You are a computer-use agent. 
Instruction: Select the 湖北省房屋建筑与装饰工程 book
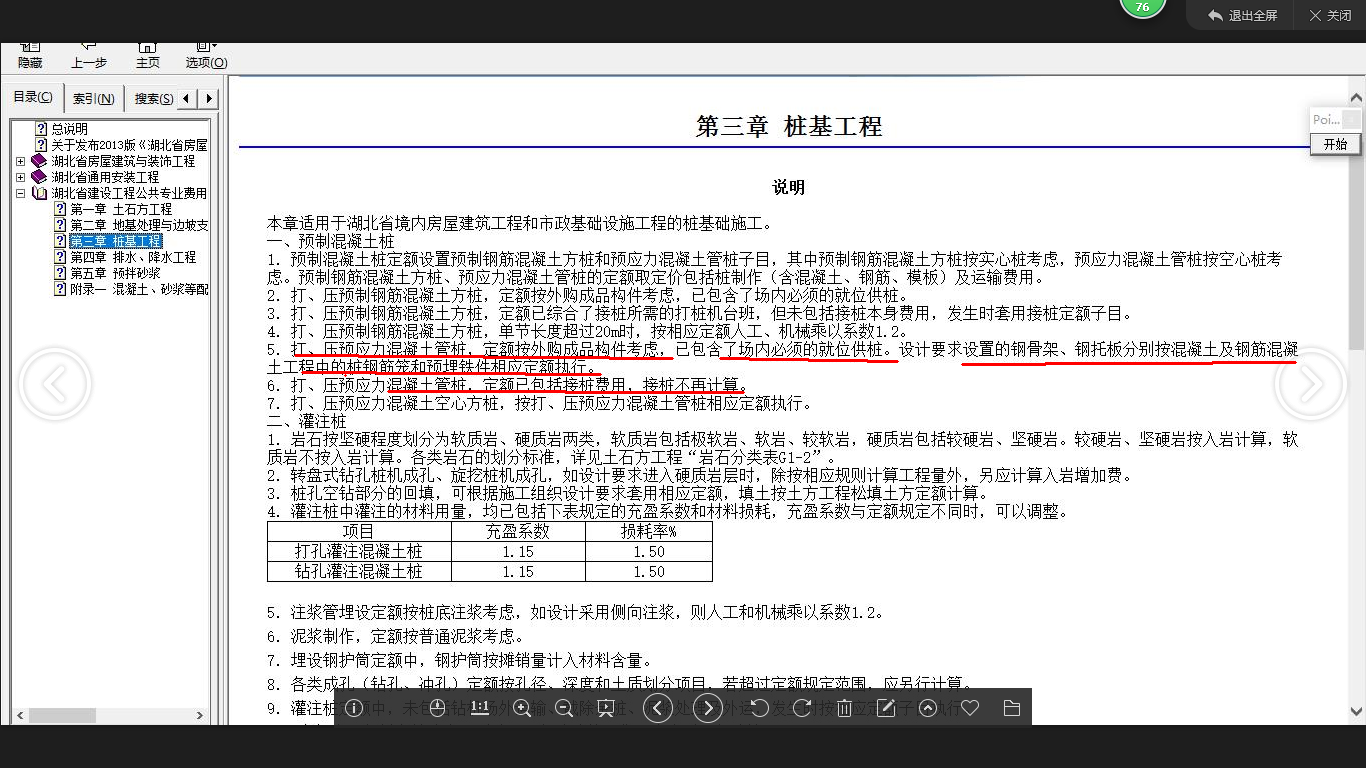(123, 161)
